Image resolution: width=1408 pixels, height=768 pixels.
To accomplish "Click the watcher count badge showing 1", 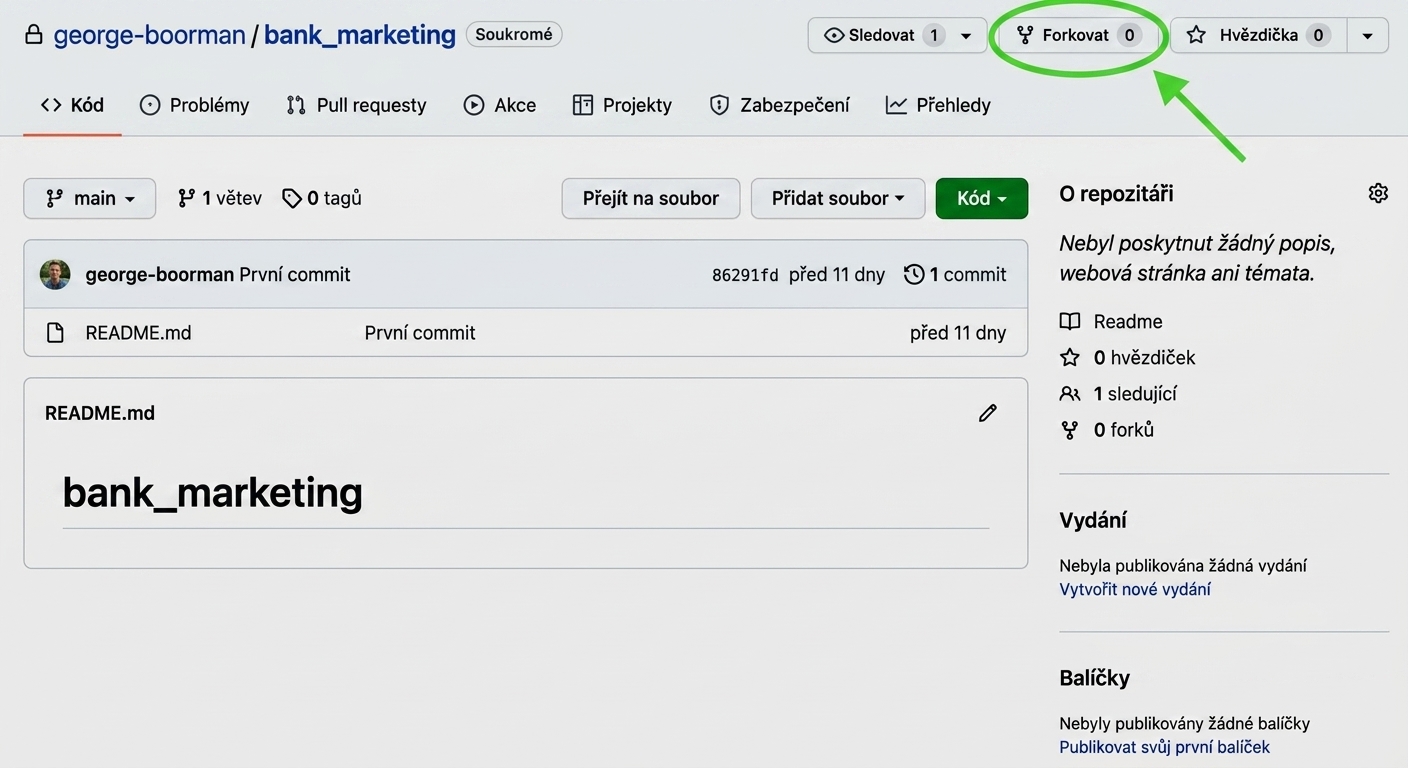I will pyautogui.click(x=934, y=35).
